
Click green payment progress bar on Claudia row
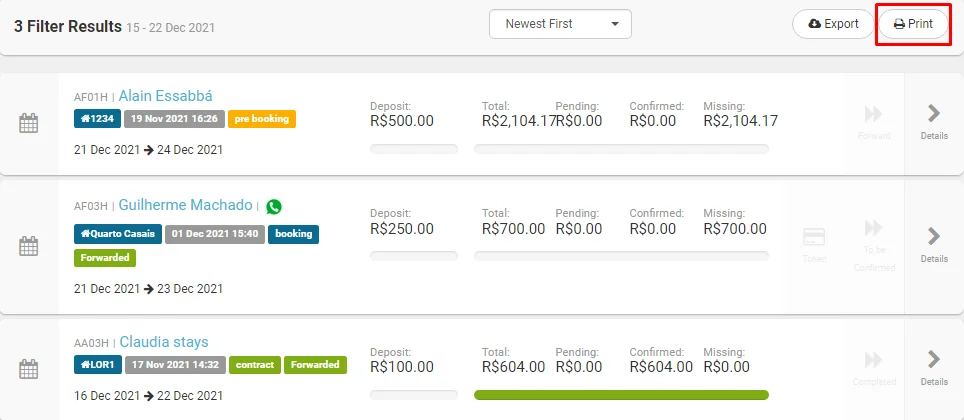click(x=620, y=395)
